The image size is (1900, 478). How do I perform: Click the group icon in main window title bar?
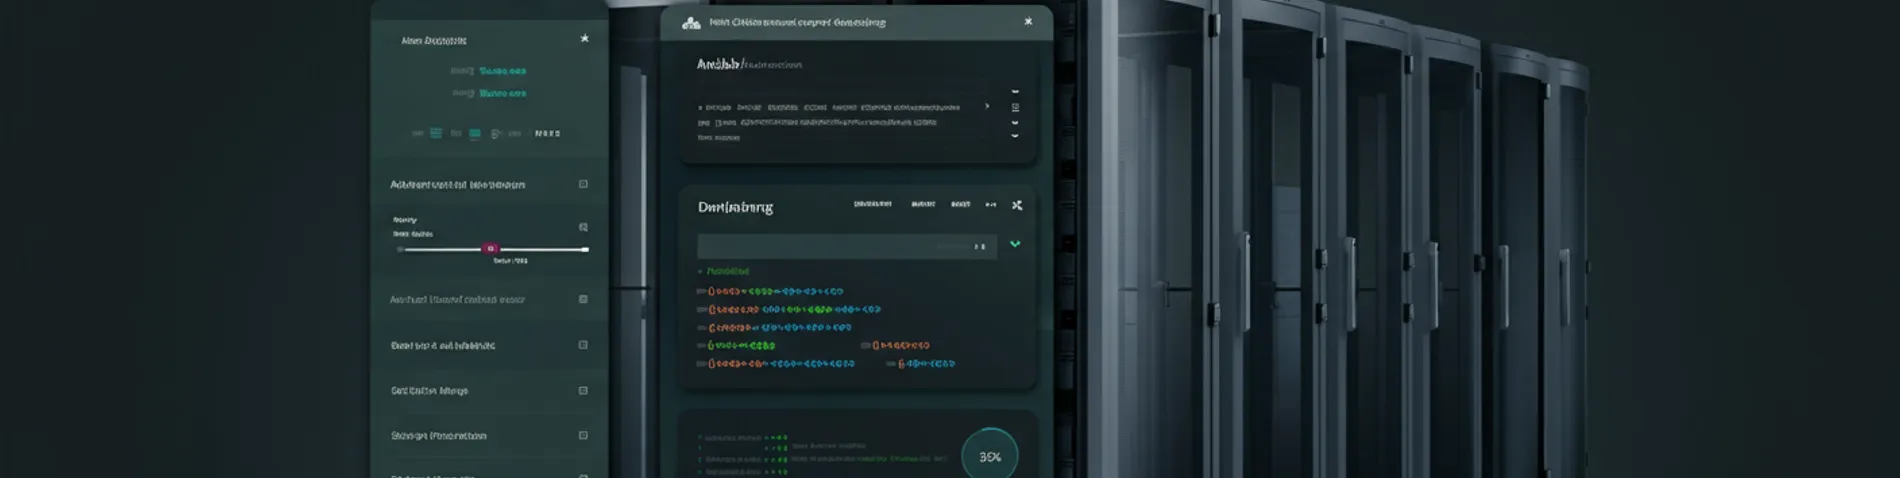[691, 22]
